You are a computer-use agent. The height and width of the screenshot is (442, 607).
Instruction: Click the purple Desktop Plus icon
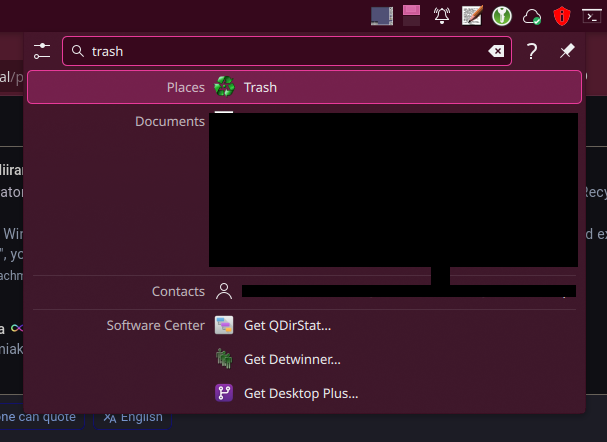(x=225, y=393)
